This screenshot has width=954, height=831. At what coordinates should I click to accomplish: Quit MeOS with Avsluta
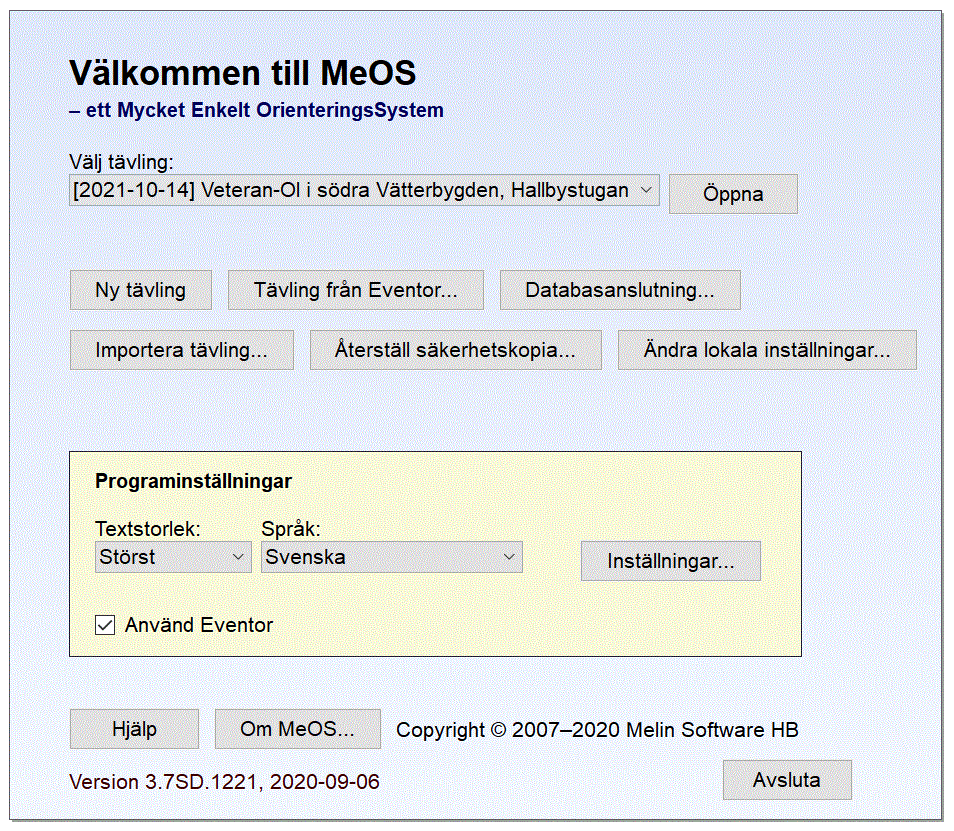tap(786, 780)
